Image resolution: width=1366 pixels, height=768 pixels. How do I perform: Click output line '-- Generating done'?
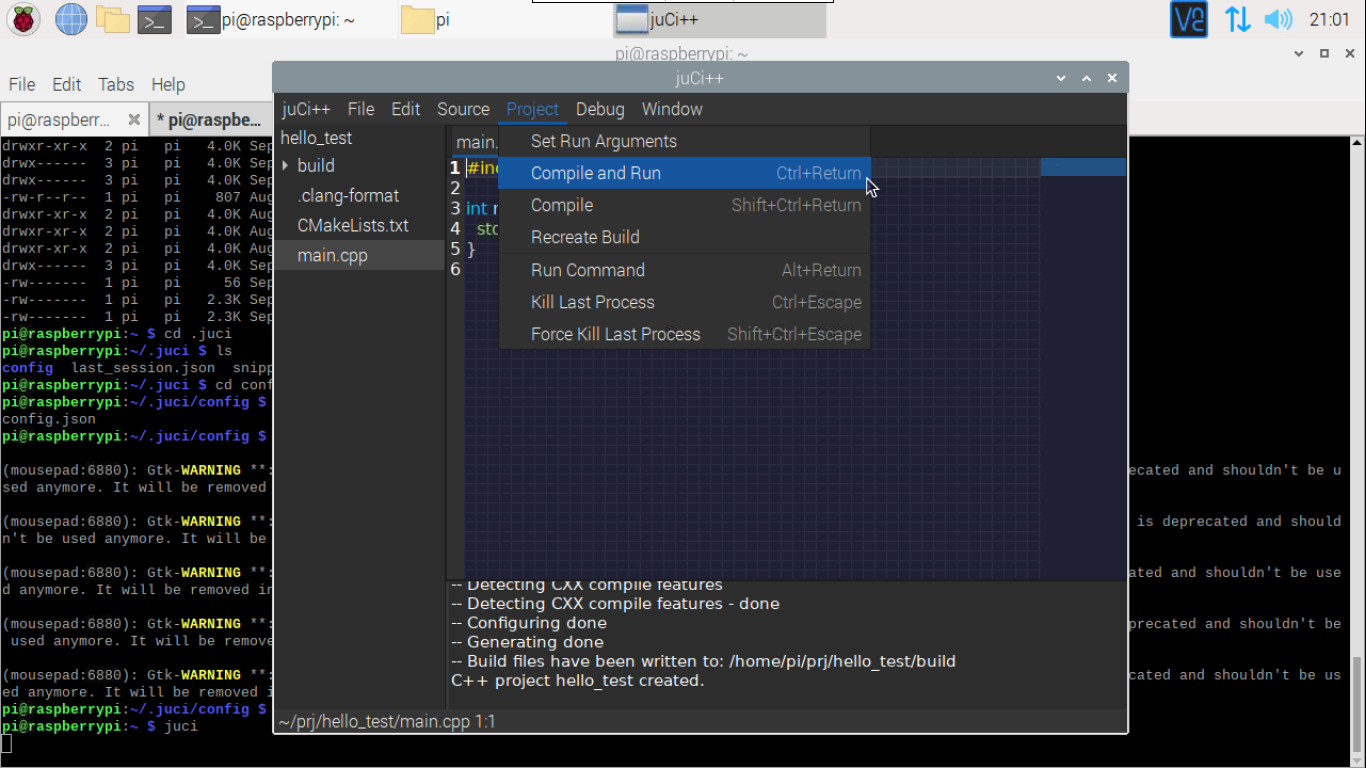(527, 642)
